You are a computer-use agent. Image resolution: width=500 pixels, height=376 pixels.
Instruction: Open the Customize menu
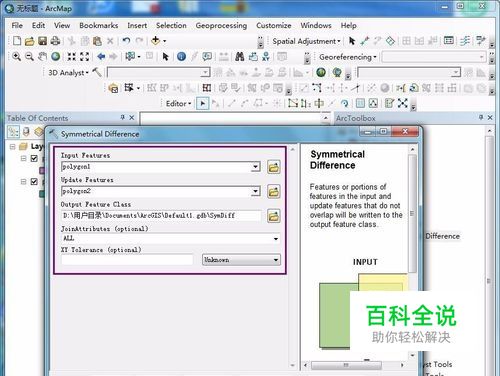tap(274, 25)
